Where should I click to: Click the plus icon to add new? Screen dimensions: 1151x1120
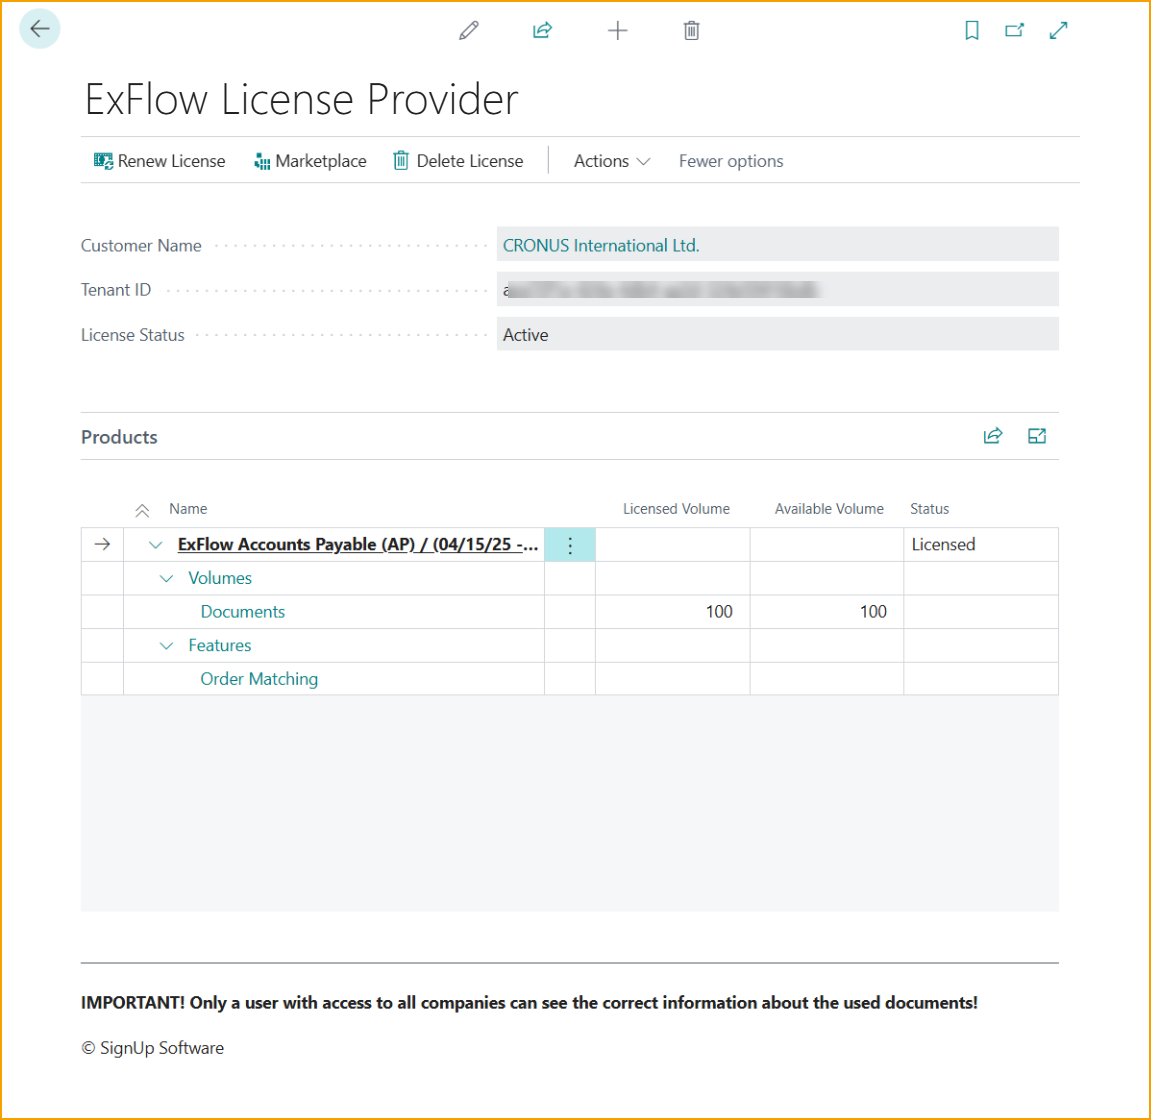pyautogui.click(x=617, y=31)
